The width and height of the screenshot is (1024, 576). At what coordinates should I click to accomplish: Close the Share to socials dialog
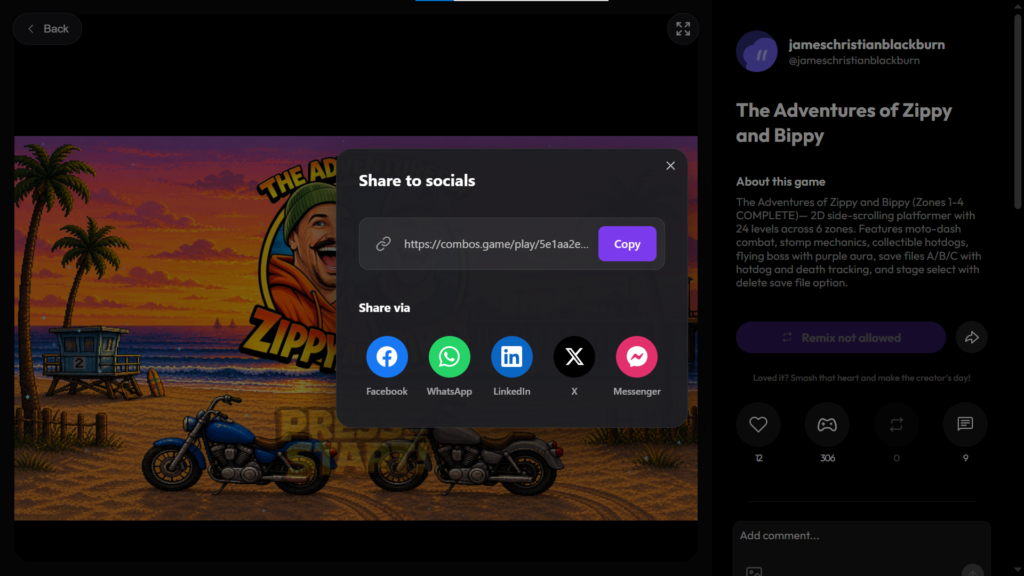[x=670, y=166]
